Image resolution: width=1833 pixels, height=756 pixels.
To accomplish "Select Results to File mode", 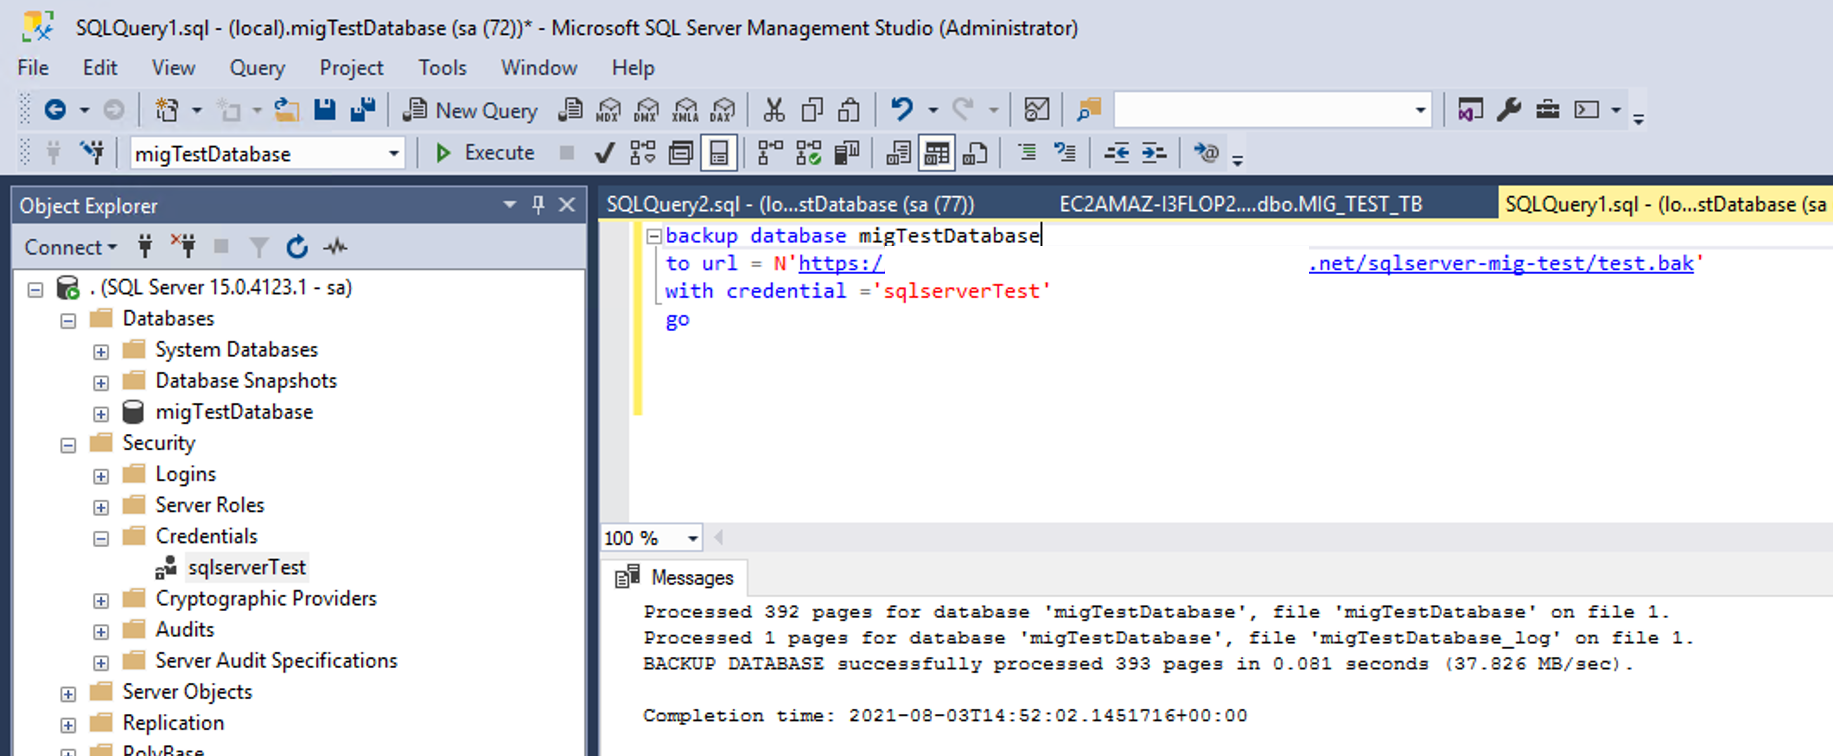I will pos(975,153).
